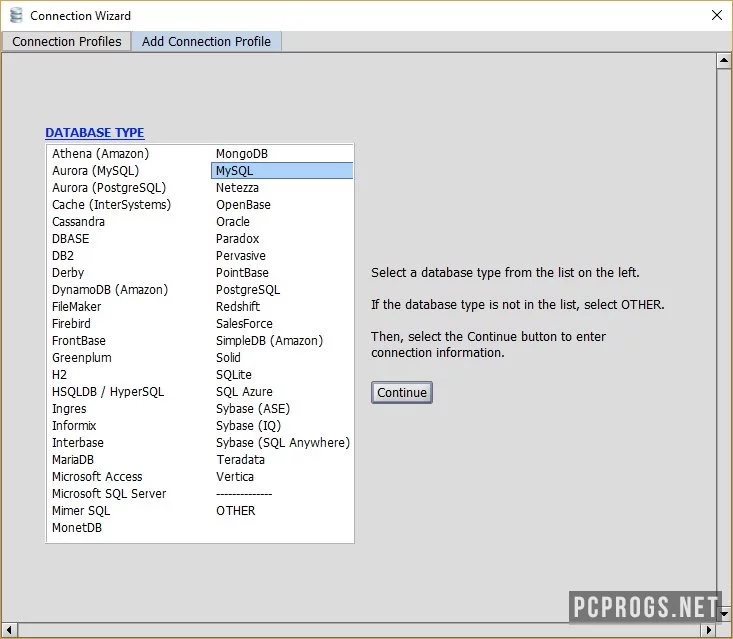Image resolution: width=733 pixels, height=639 pixels.
Task: Pick Solid database type
Action: click(x=228, y=358)
